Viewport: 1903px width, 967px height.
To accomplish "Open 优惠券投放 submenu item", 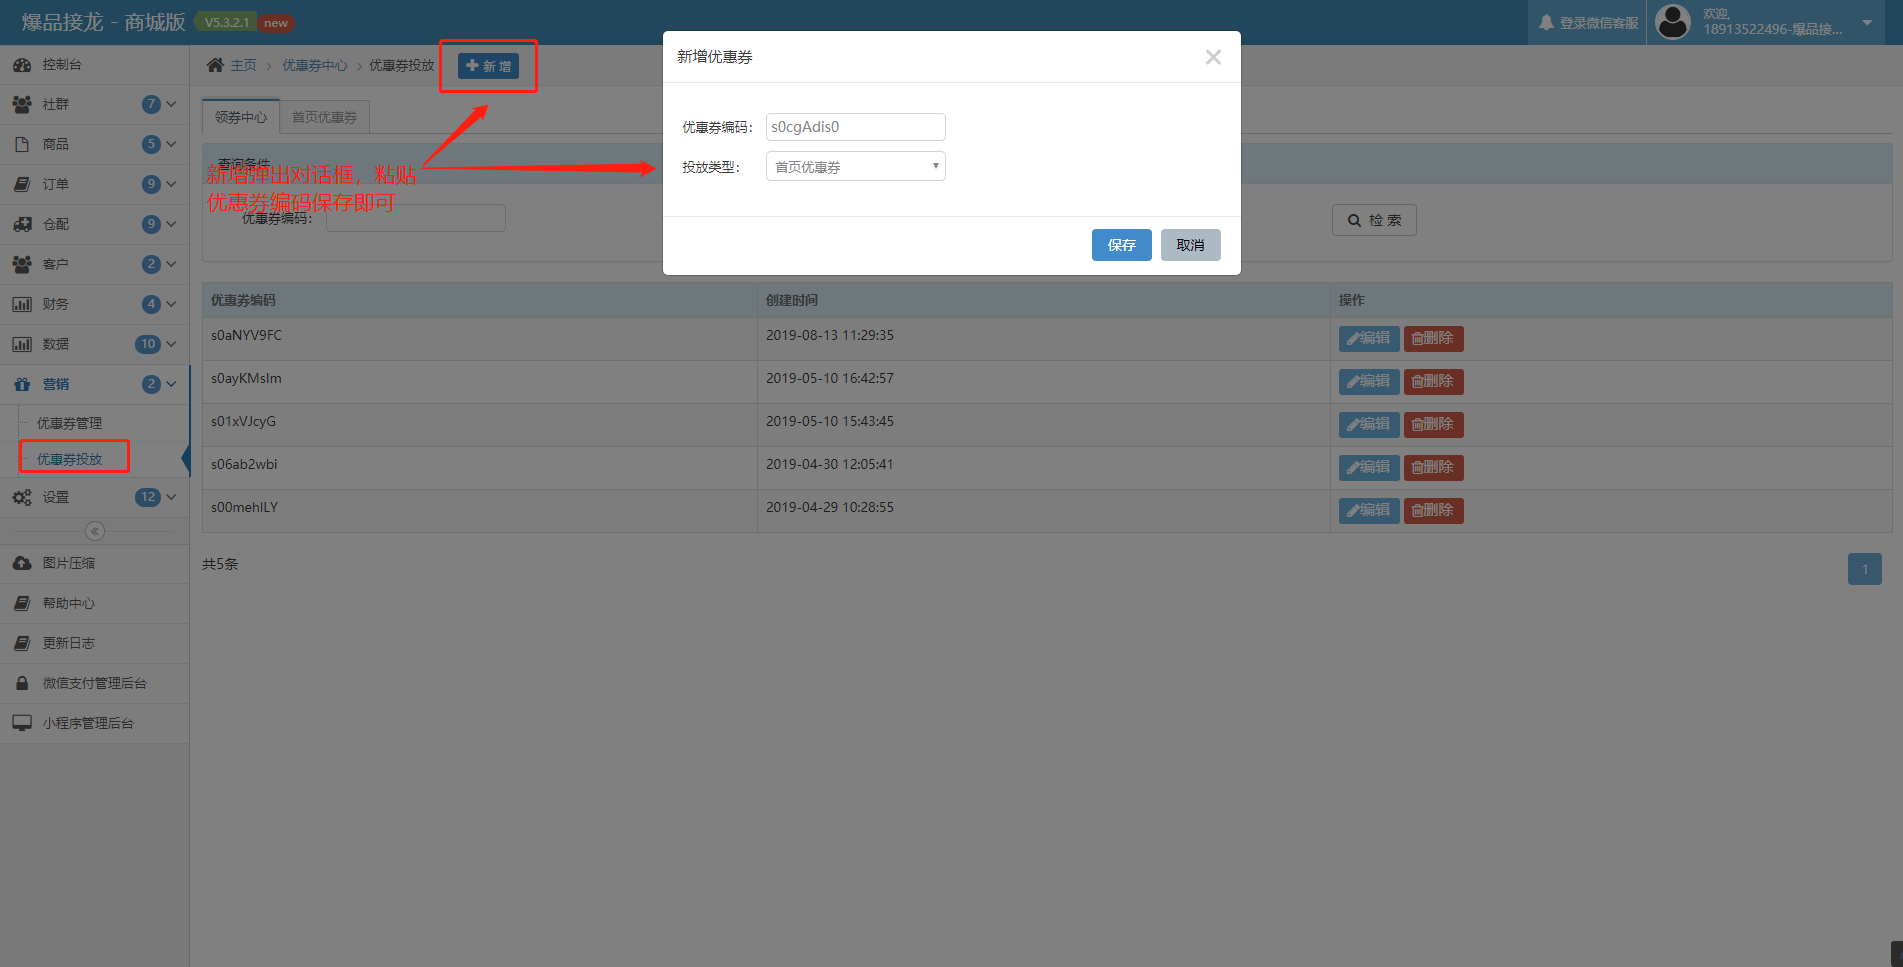I will coord(70,459).
